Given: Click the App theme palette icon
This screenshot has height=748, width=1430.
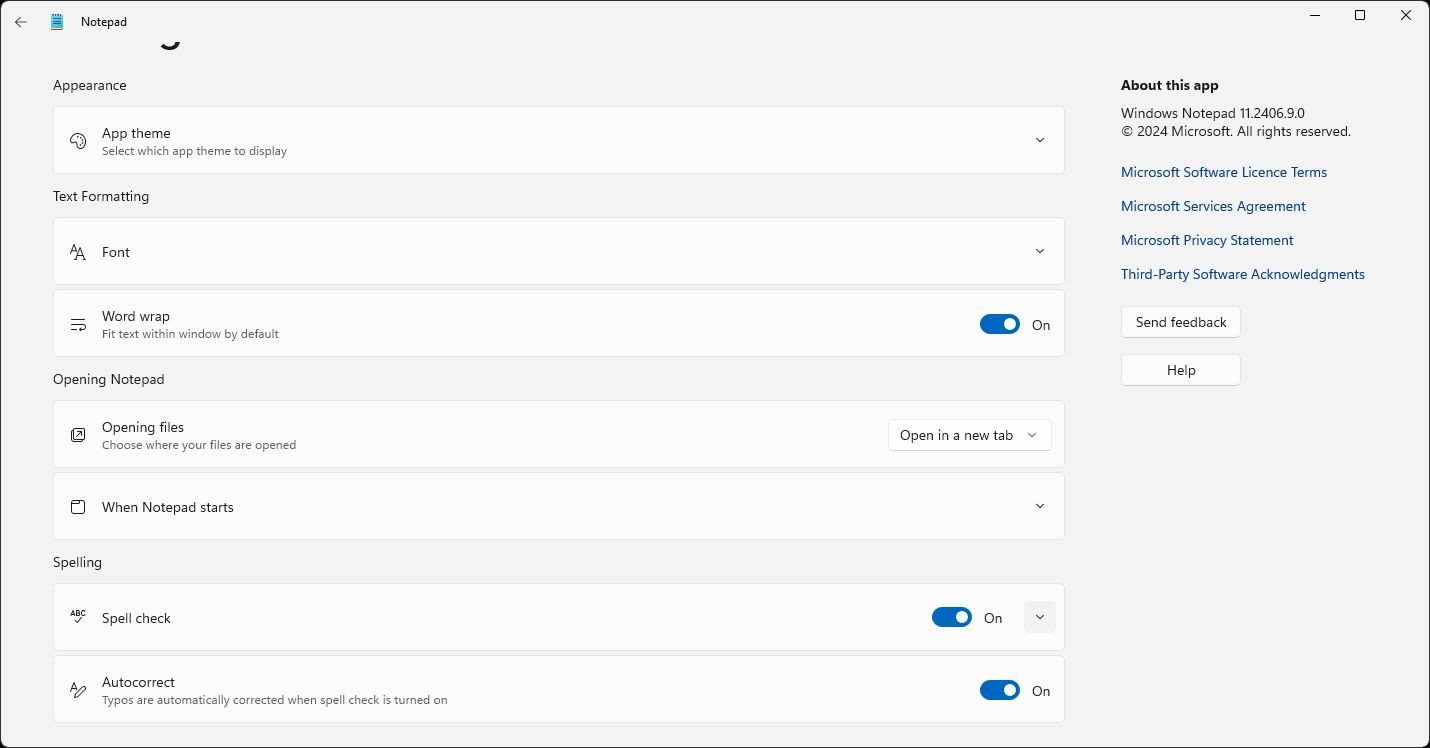Looking at the screenshot, I should coord(78,141).
